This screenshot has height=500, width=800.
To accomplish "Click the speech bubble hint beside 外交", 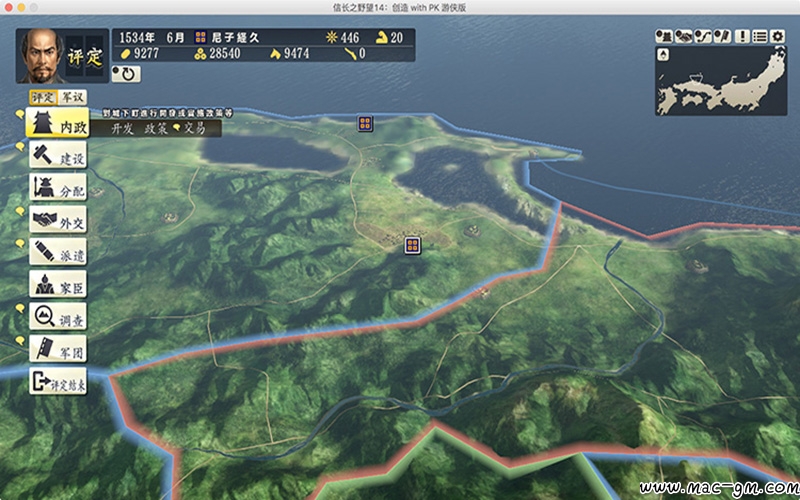I will (20, 211).
